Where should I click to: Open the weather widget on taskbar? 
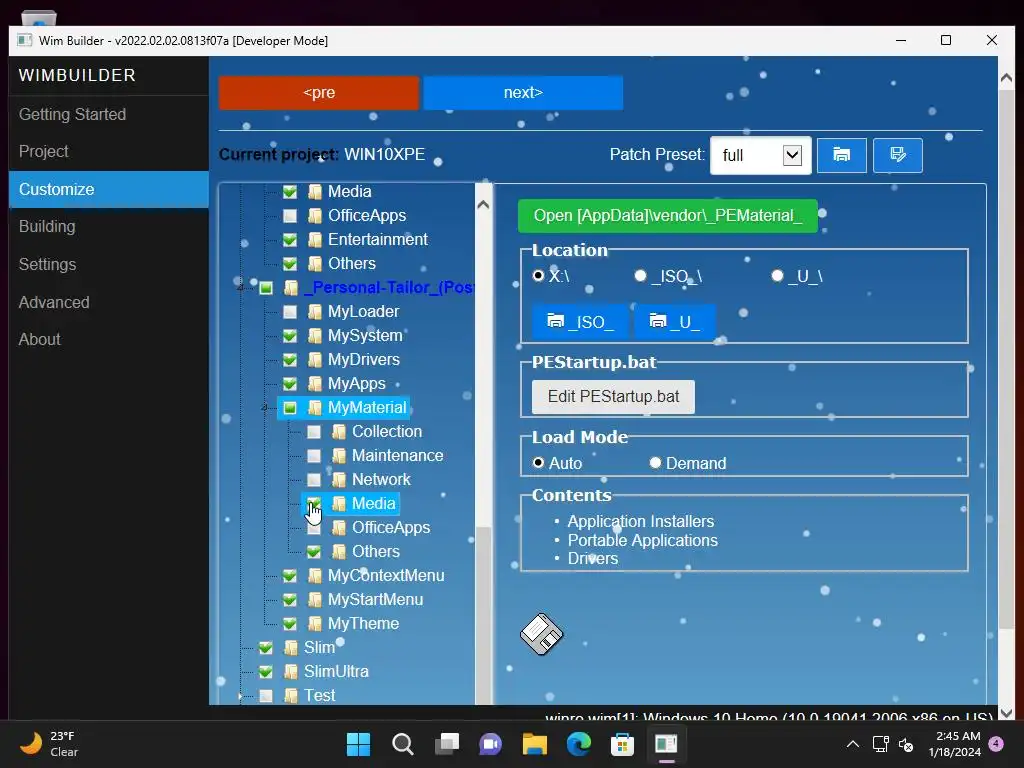(x=50, y=744)
